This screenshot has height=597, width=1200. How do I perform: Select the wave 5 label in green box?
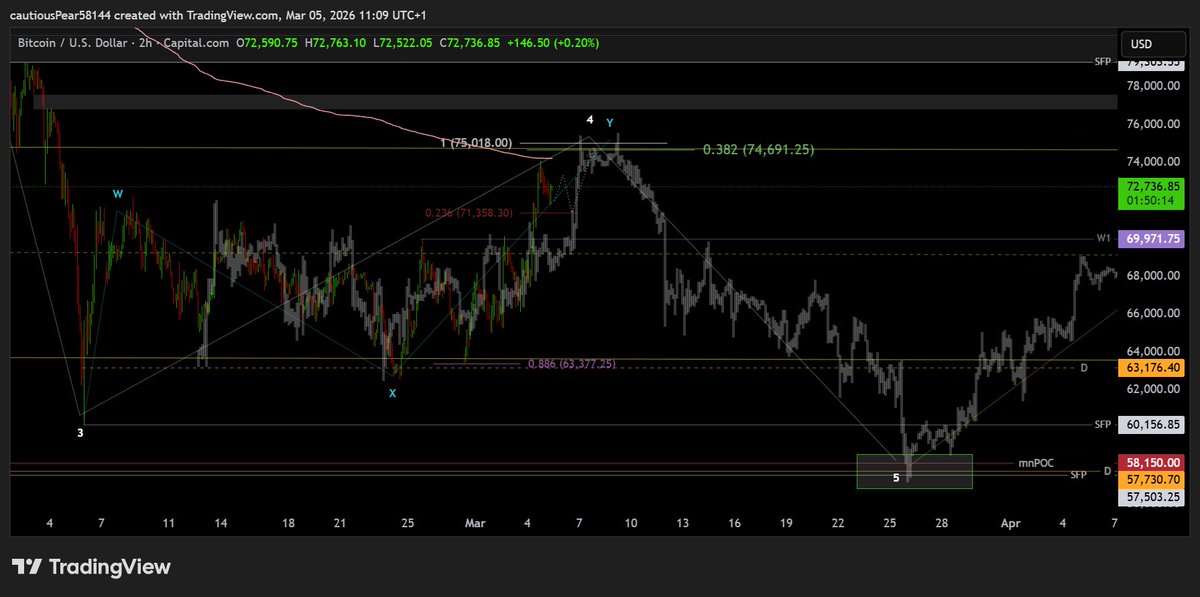(896, 478)
